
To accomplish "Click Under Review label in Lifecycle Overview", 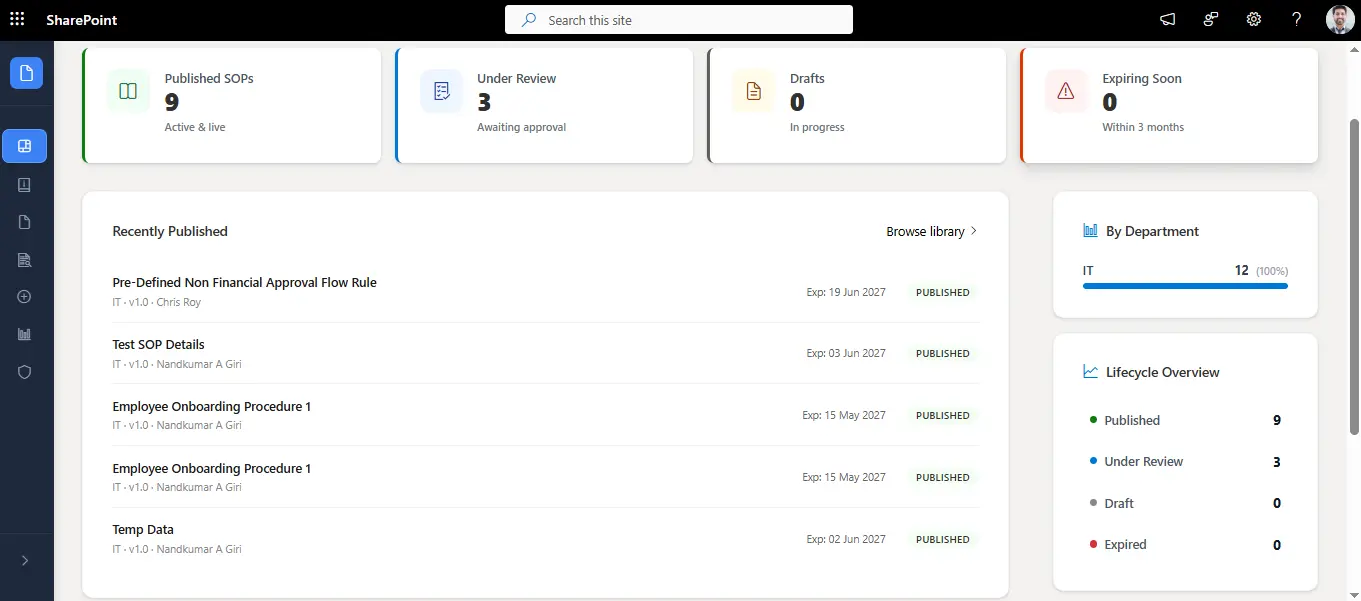I will [x=1143, y=462].
